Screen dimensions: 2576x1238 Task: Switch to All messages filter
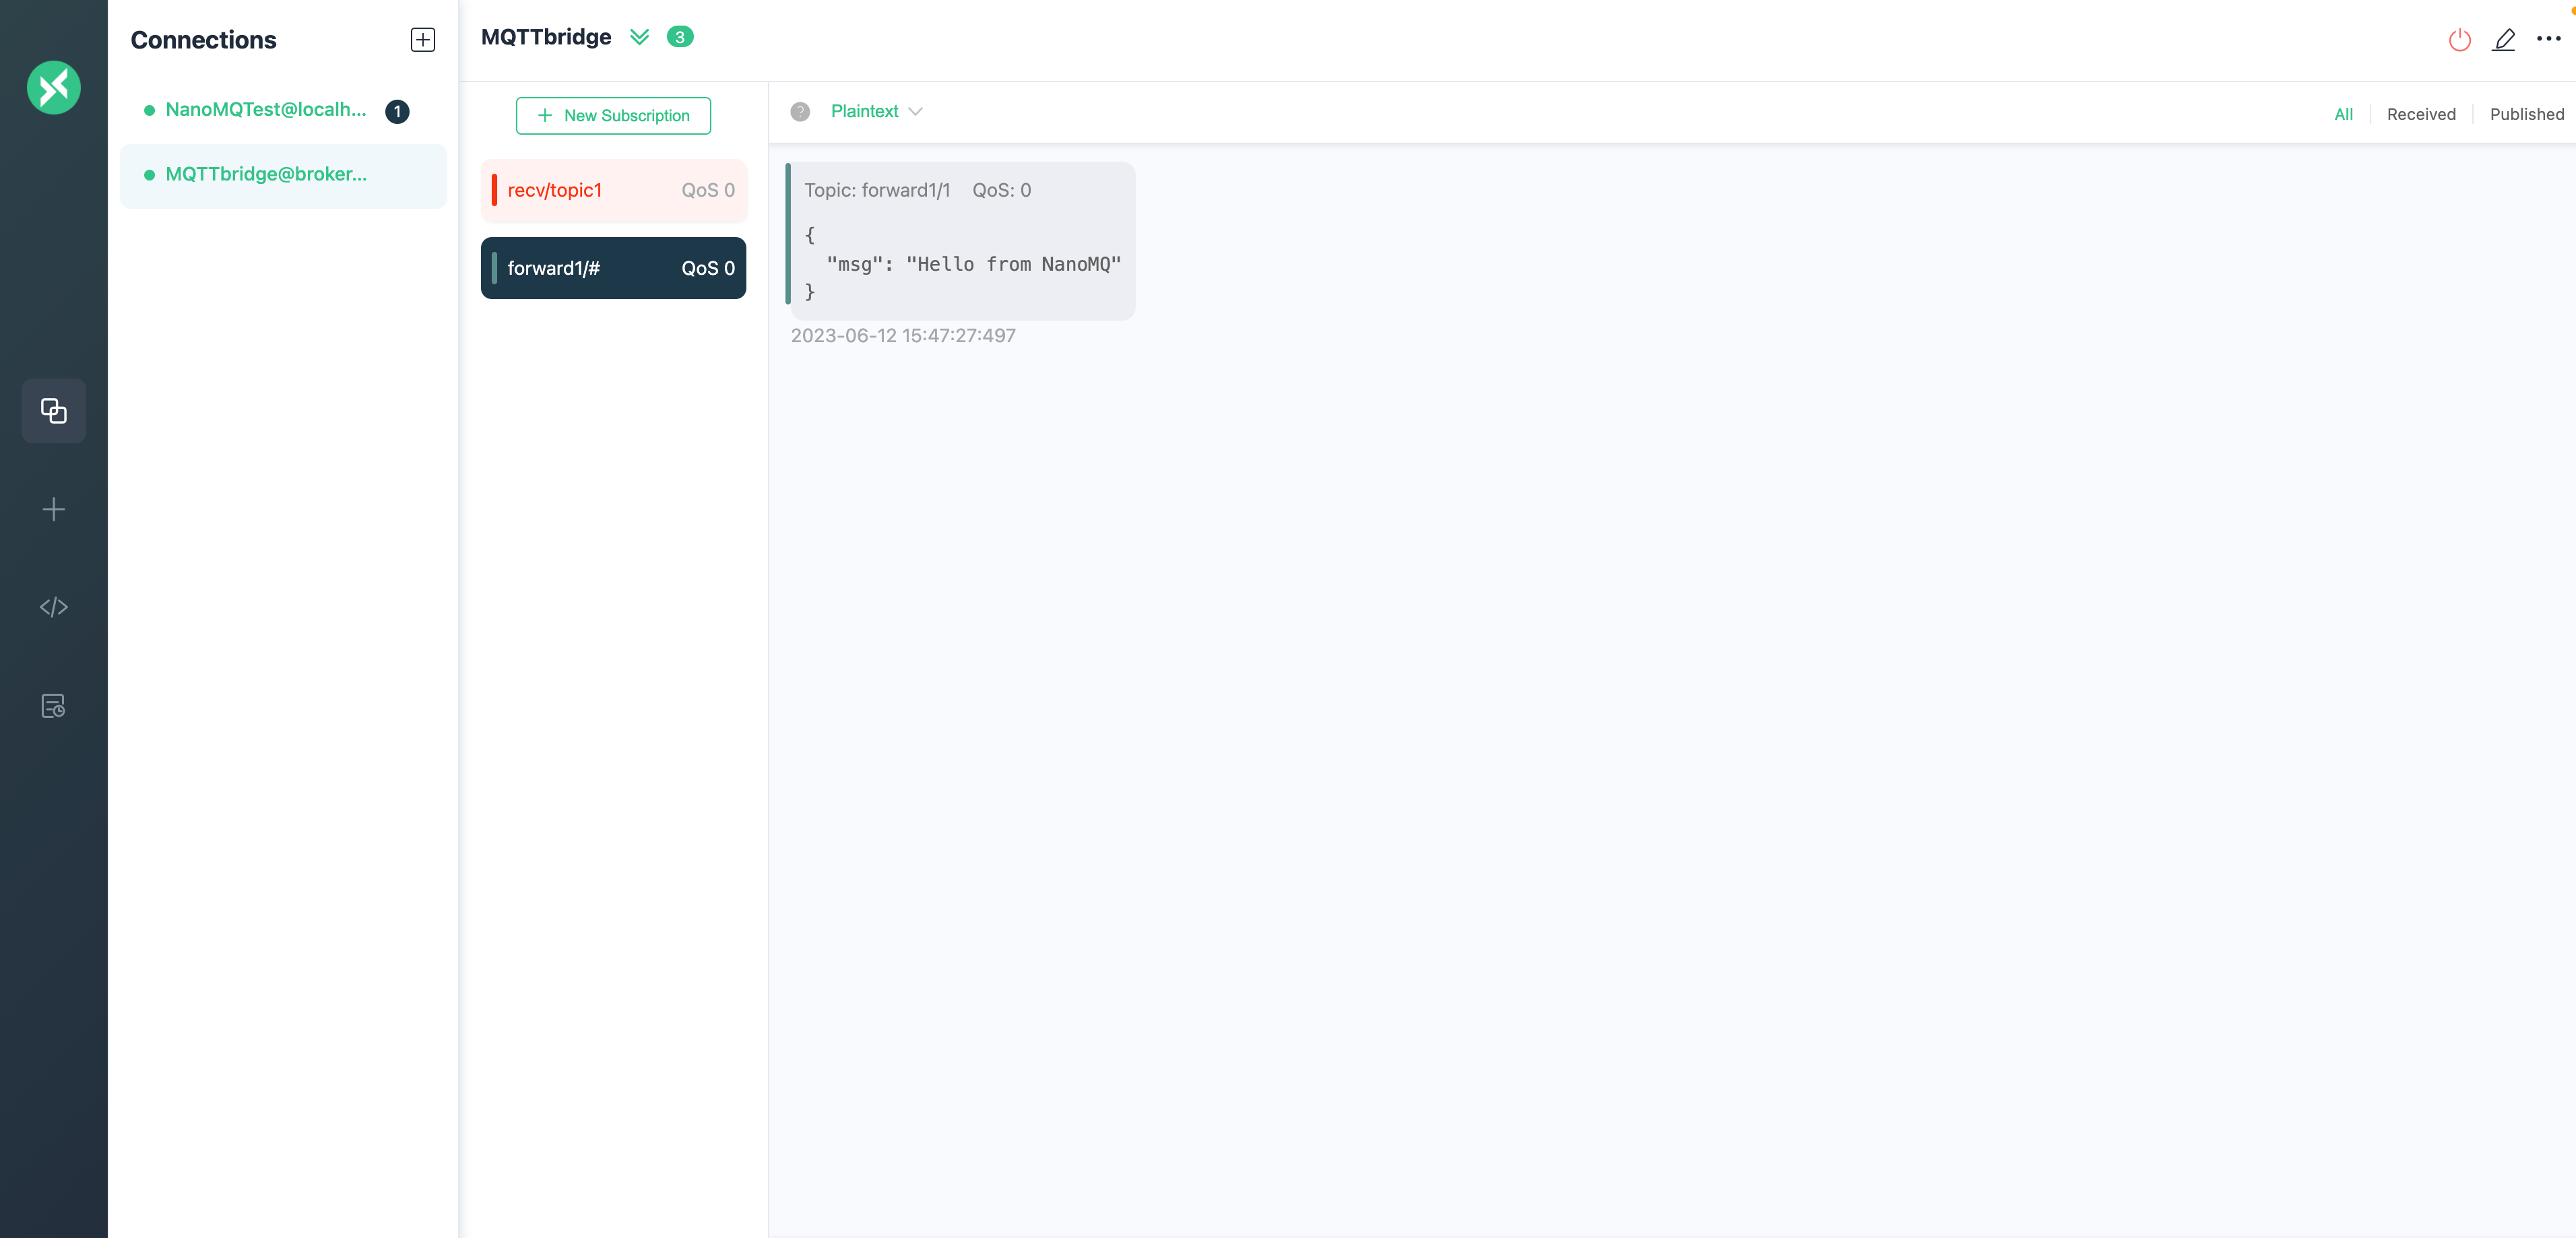2343,114
